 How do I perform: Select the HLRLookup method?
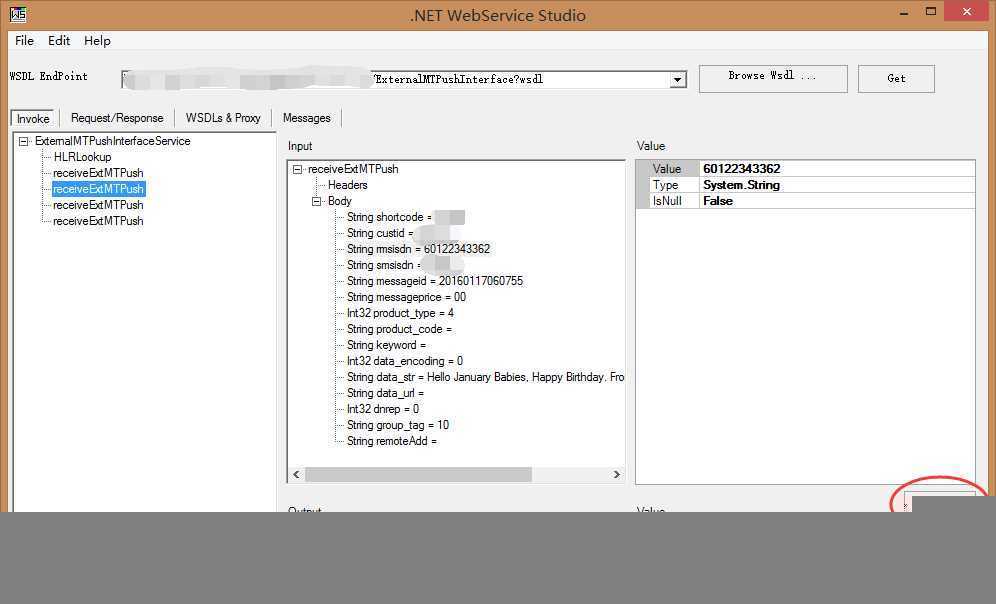(x=82, y=157)
